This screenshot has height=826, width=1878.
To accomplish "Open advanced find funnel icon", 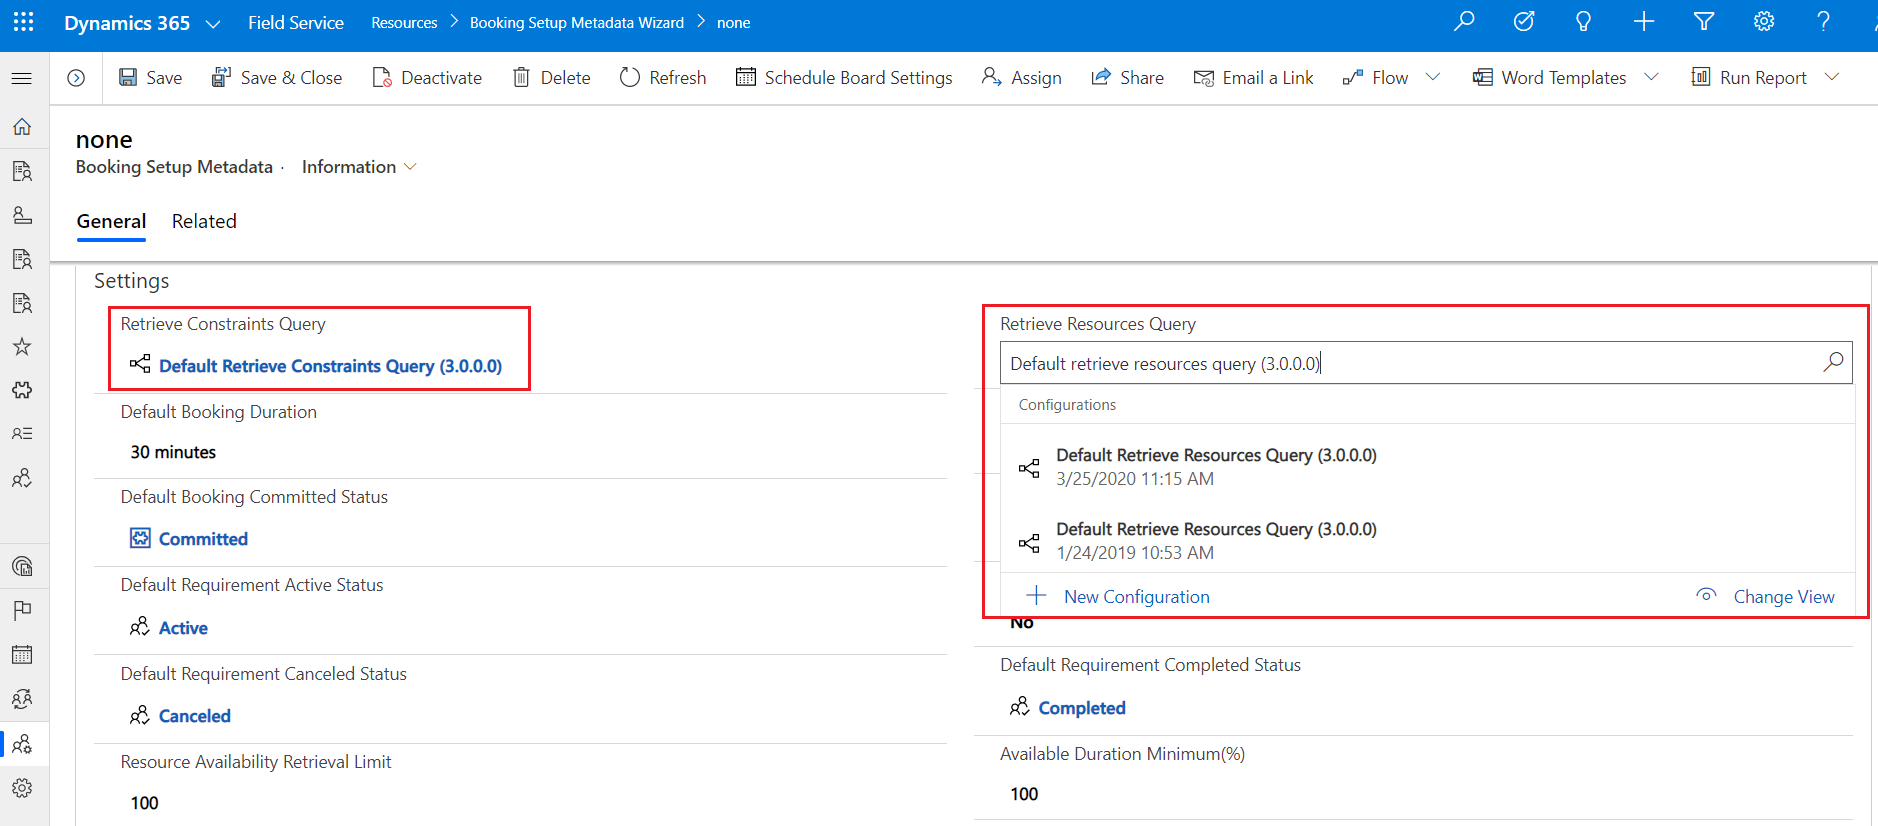I will pyautogui.click(x=1704, y=22).
